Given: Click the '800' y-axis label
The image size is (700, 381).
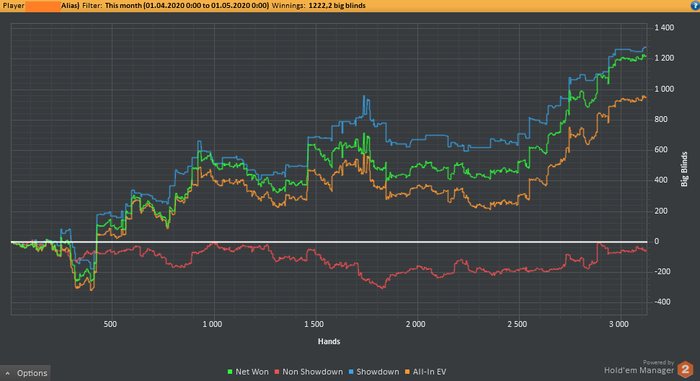Looking at the screenshot, I should pos(661,119).
